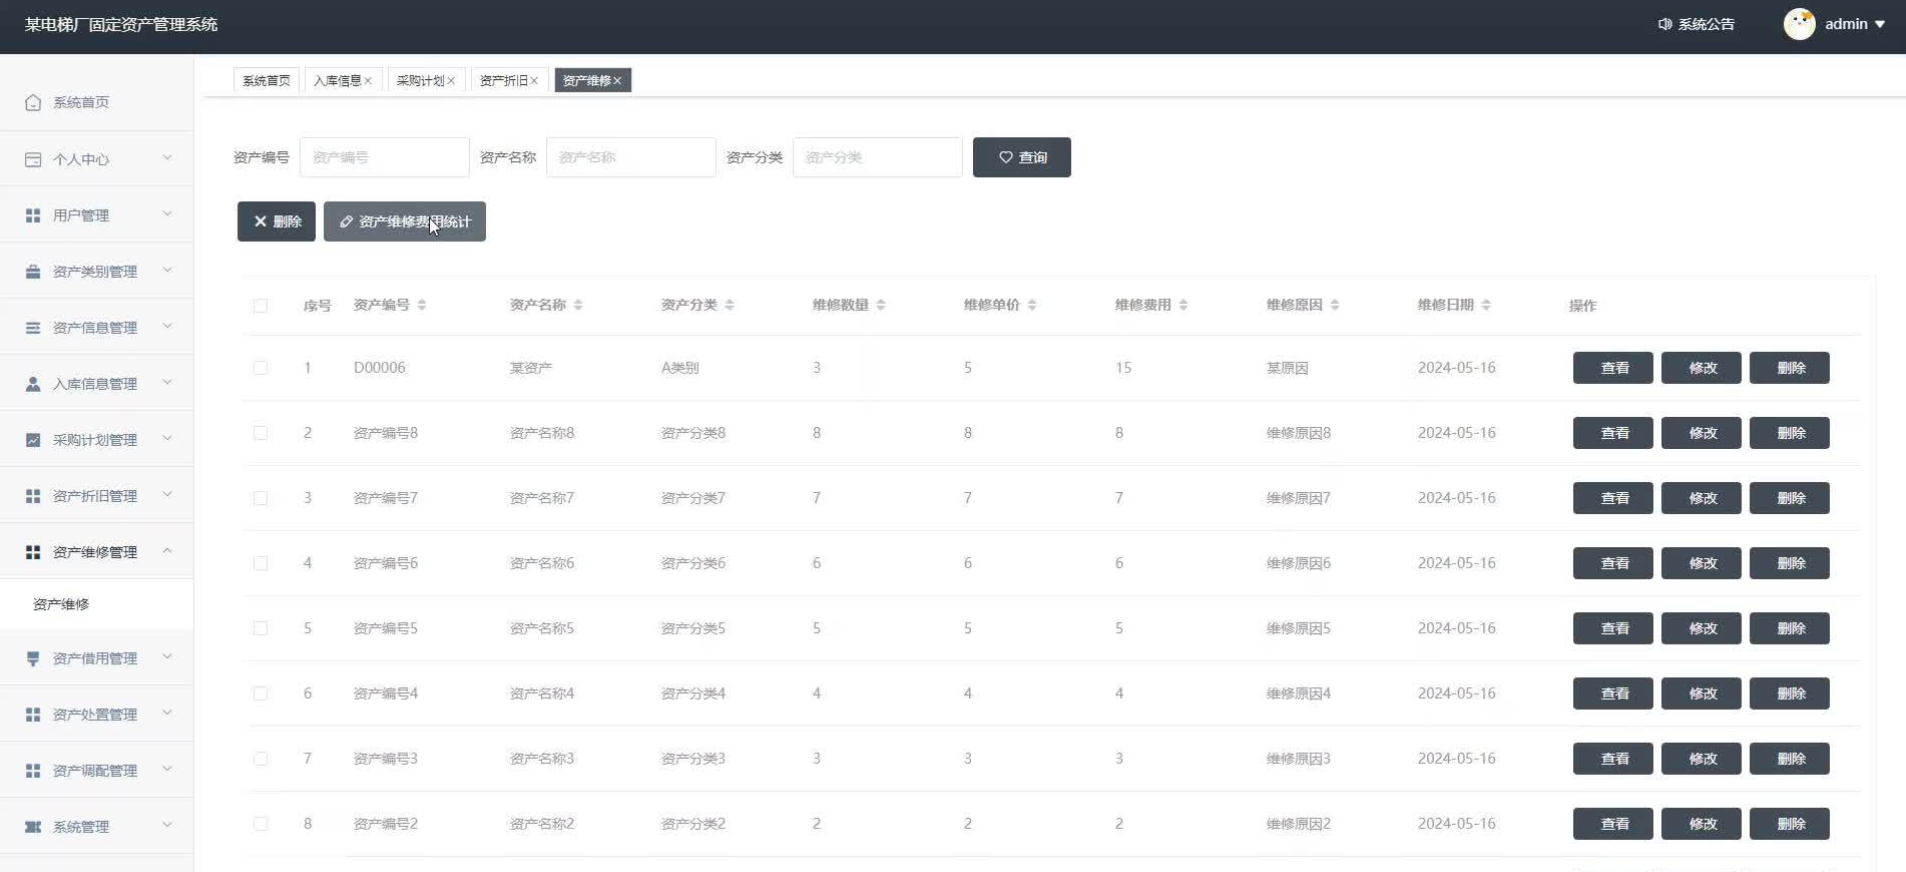
Task: Expand 采购计划管理 menu chevron
Action: point(167,438)
